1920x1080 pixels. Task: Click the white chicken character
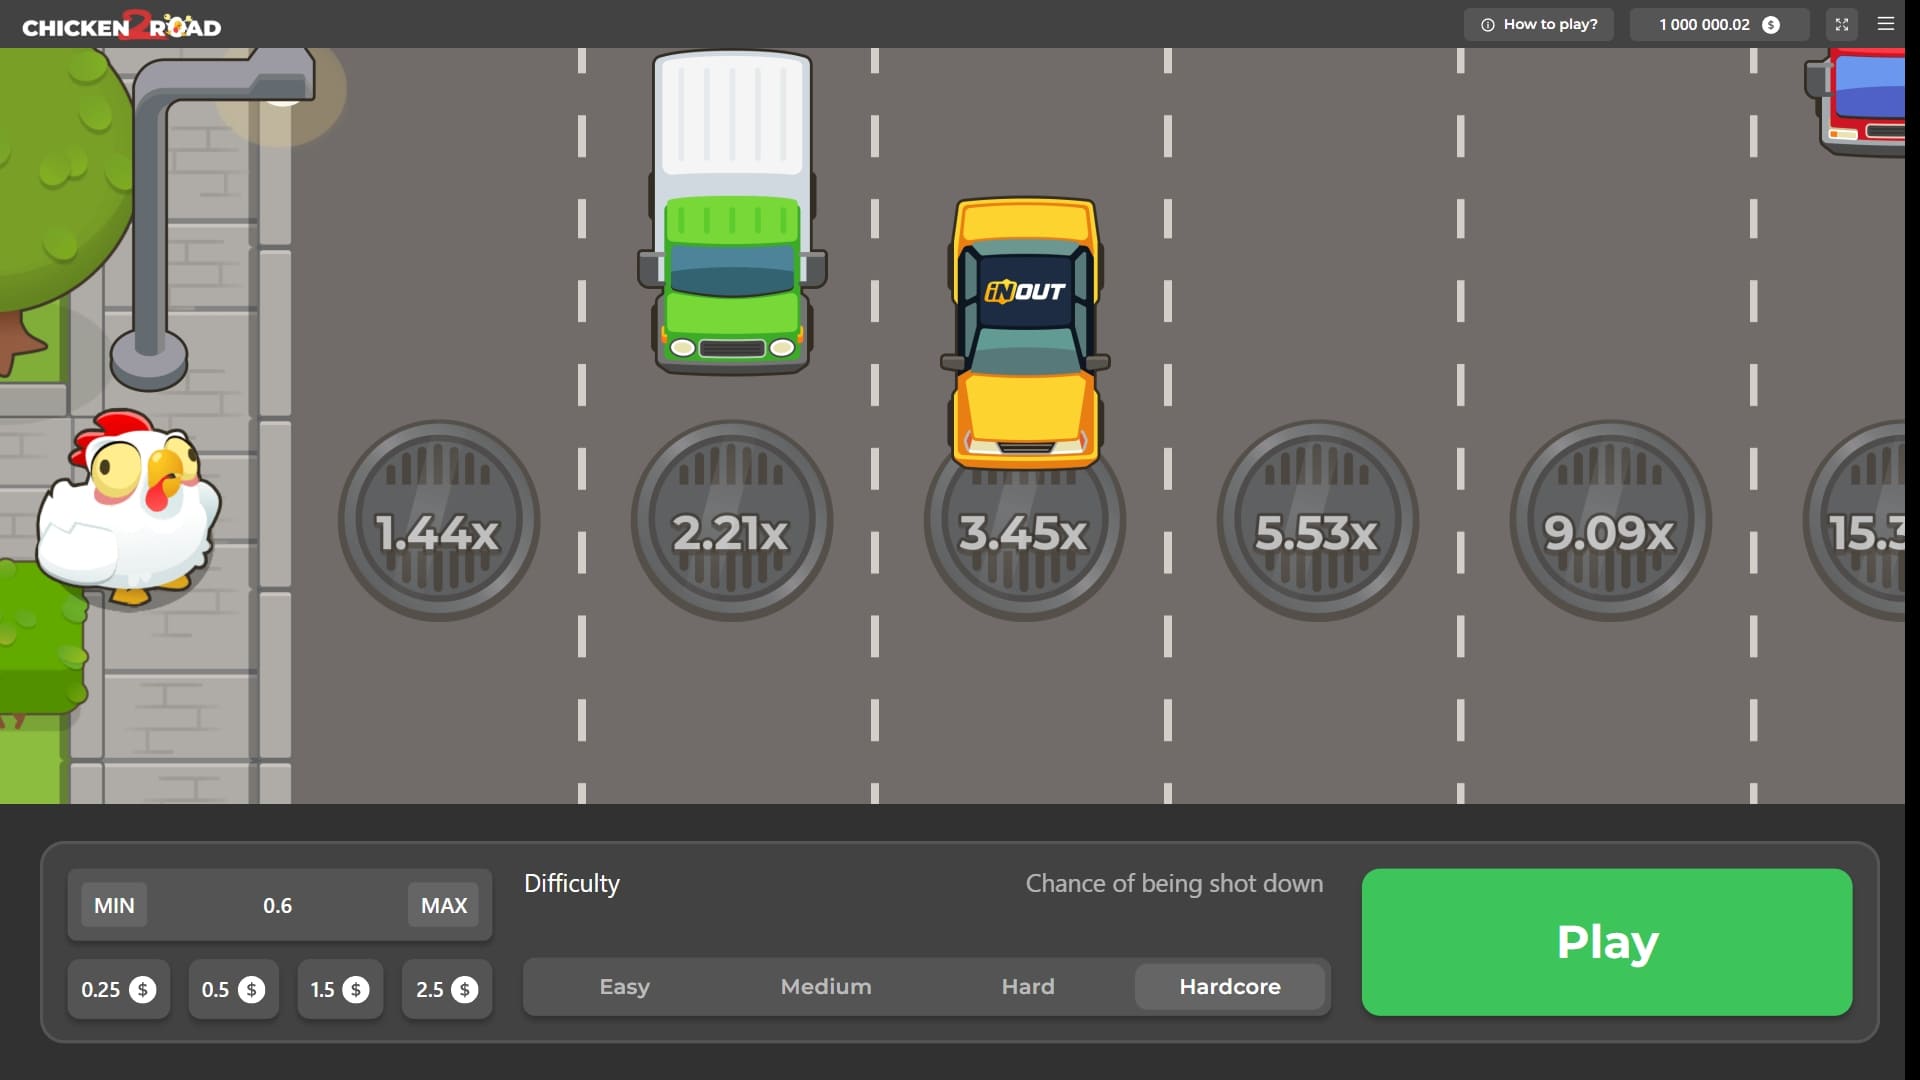pyautogui.click(x=127, y=507)
